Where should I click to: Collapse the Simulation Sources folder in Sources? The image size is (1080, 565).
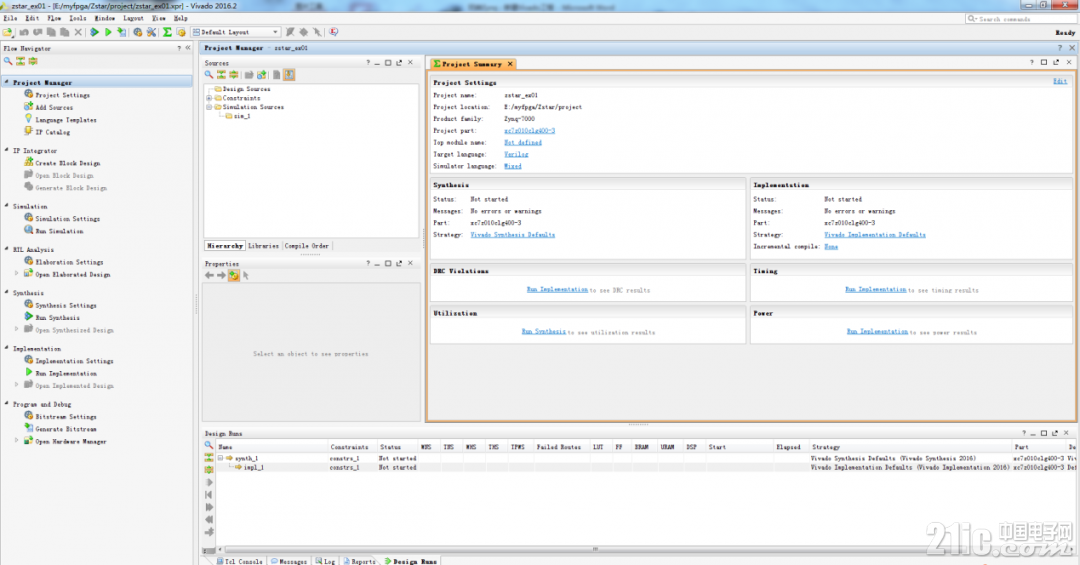pyautogui.click(x=209, y=107)
